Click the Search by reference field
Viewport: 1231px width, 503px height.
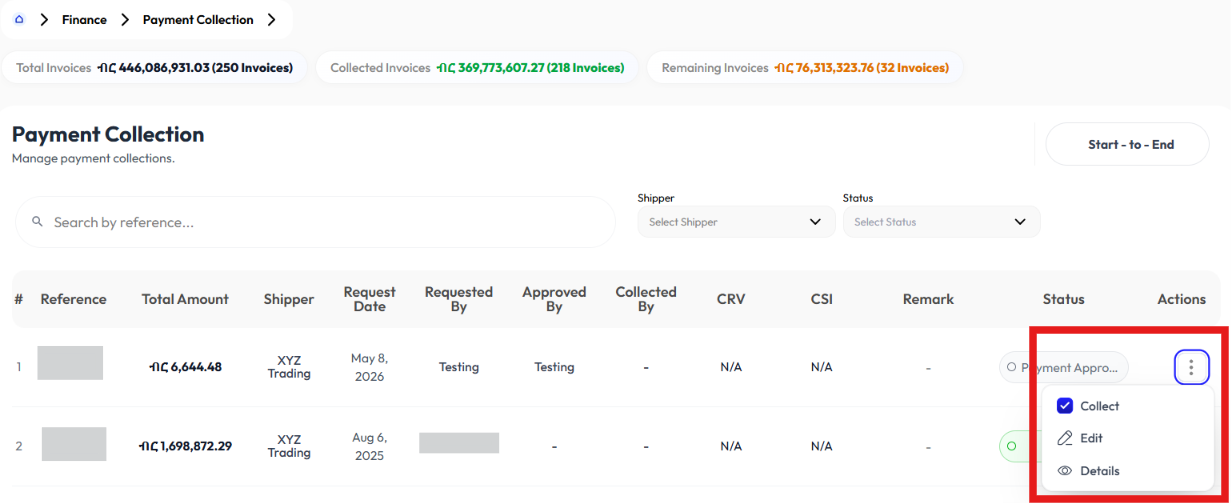coord(315,222)
